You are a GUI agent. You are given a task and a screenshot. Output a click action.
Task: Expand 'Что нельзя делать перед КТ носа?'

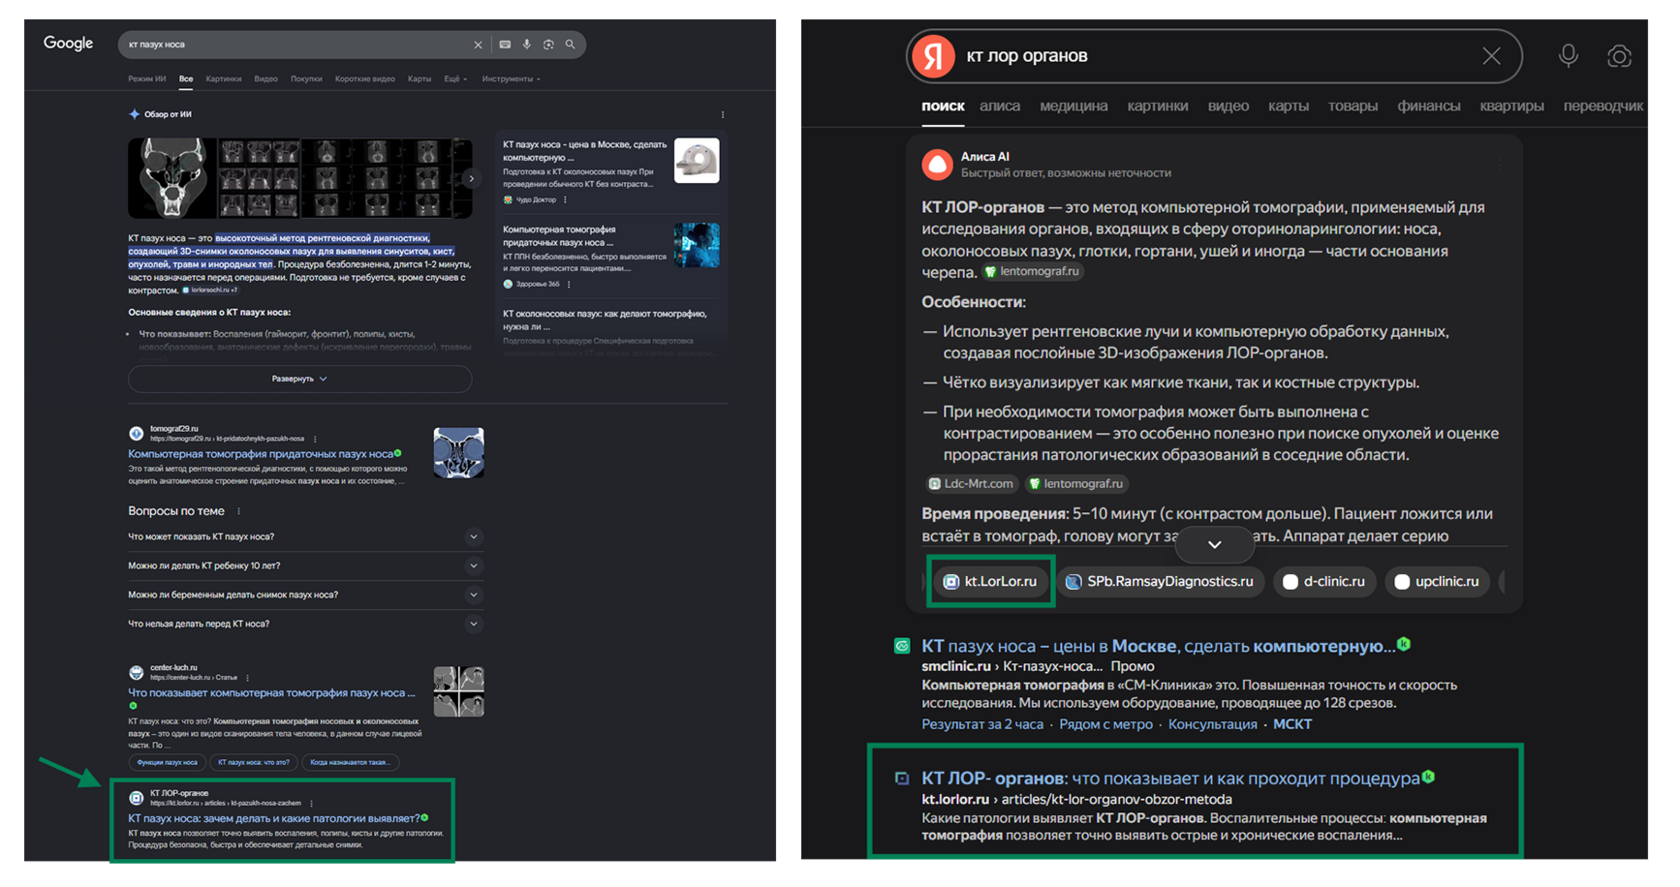coord(306,624)
